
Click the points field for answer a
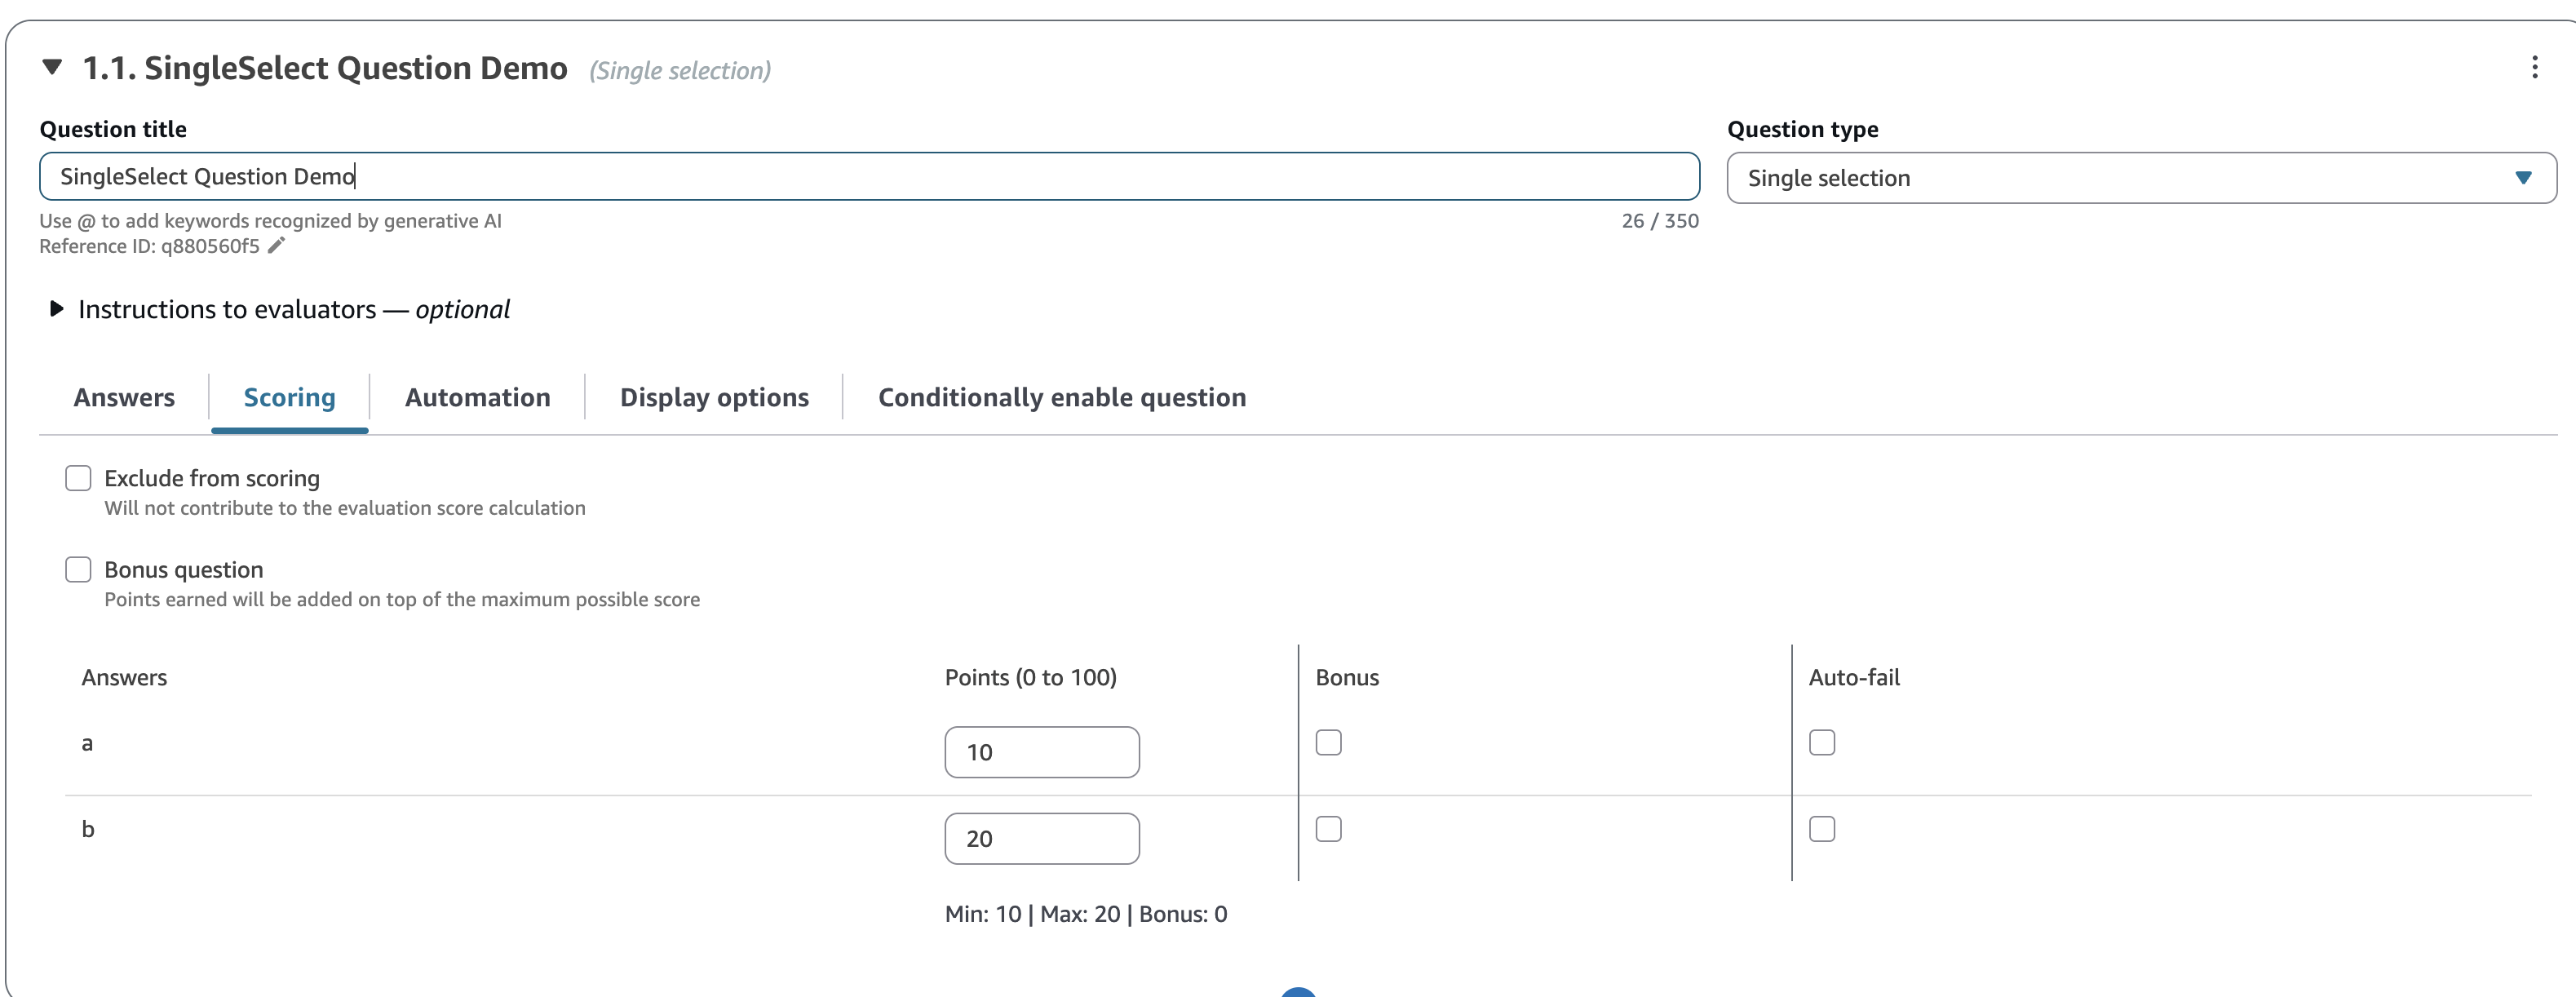click(1041, 752)
